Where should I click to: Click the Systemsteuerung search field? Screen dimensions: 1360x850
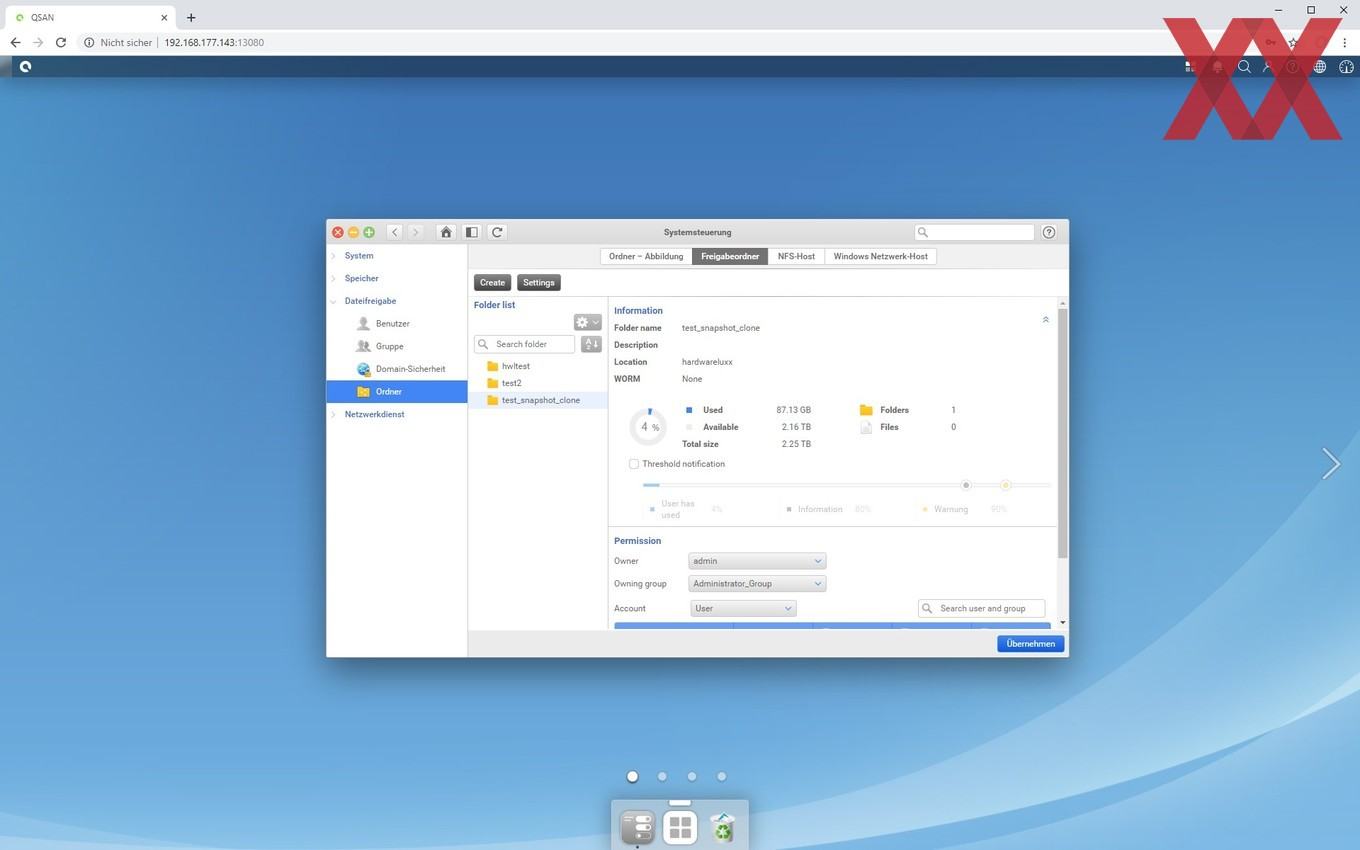[x=975, y=232]
